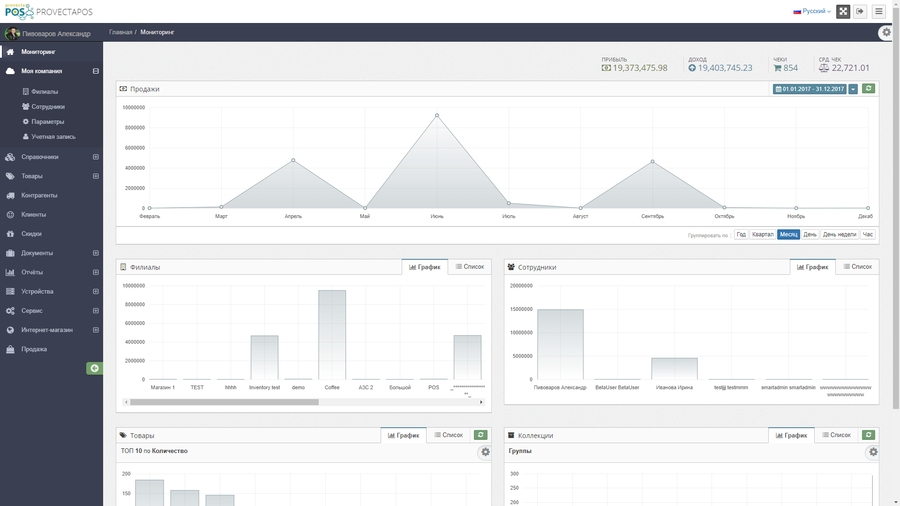The height and width of the screenshot is (506, 900).
Task: Click the fullscreen icon in top bar
Action: 843,11
